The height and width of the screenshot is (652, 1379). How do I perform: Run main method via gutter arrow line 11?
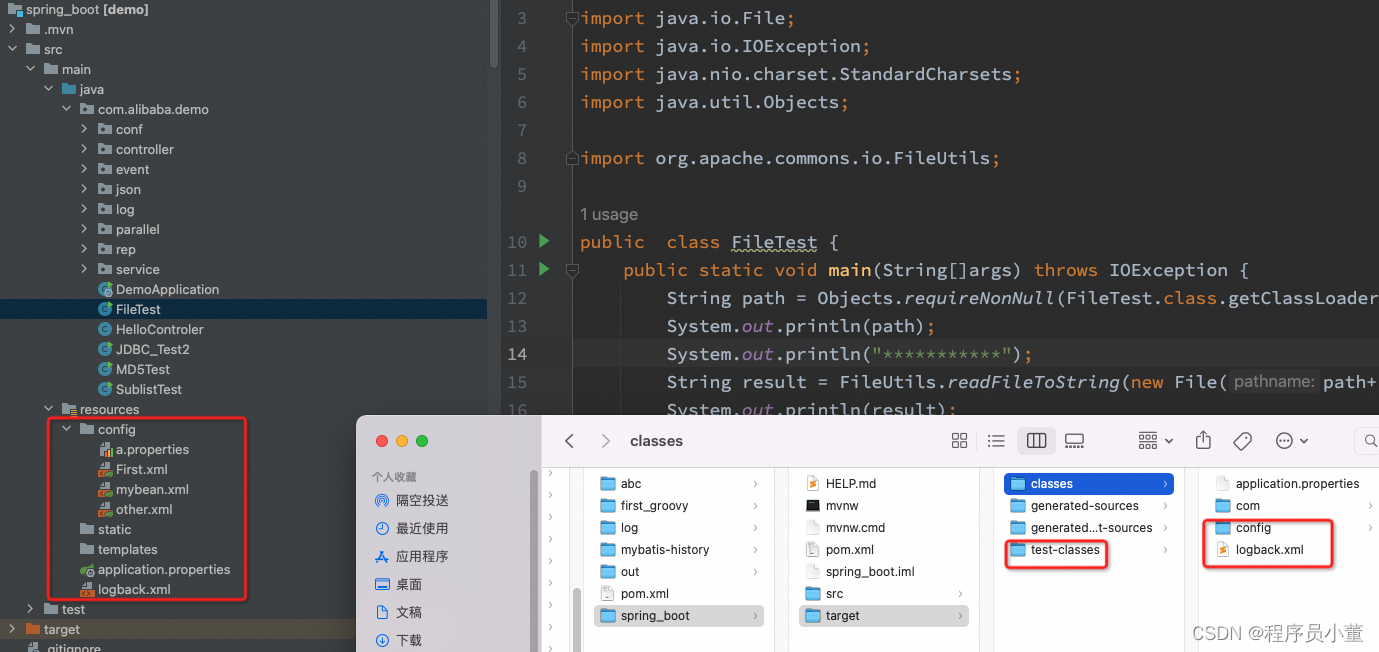pos(544,269)
